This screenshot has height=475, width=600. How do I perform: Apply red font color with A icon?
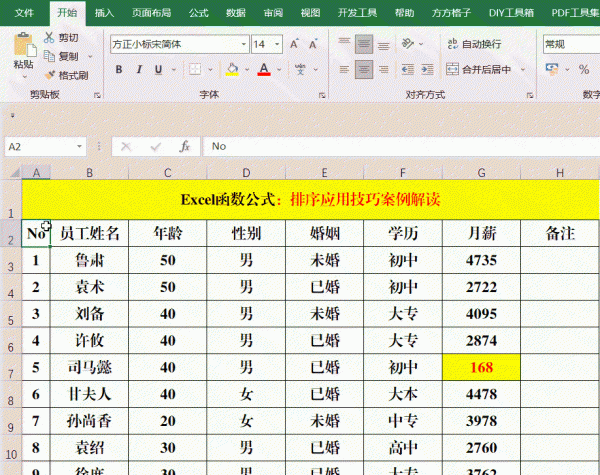pos(264,69)
